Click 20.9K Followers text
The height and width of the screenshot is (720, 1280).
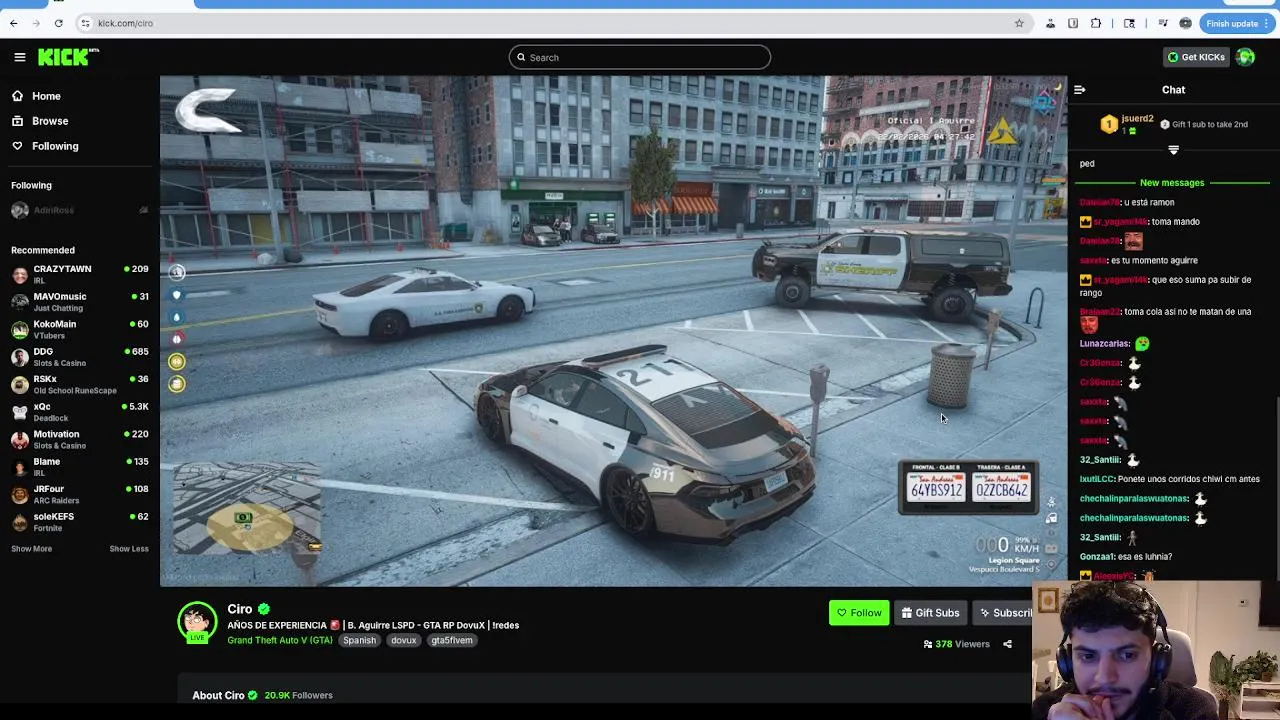(x=298, y=696)
